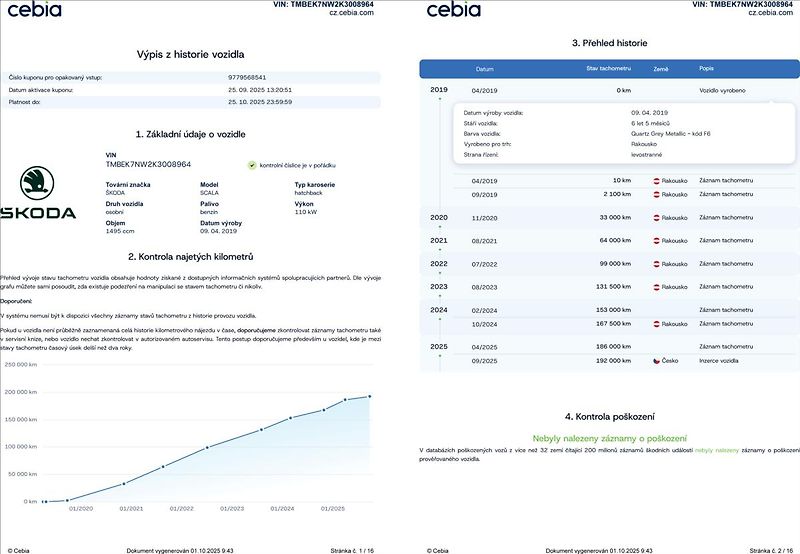Screen dimensions: 800x554
Task: Click the Austrian flag in the 10/2024 row
Action: [657, 324]
